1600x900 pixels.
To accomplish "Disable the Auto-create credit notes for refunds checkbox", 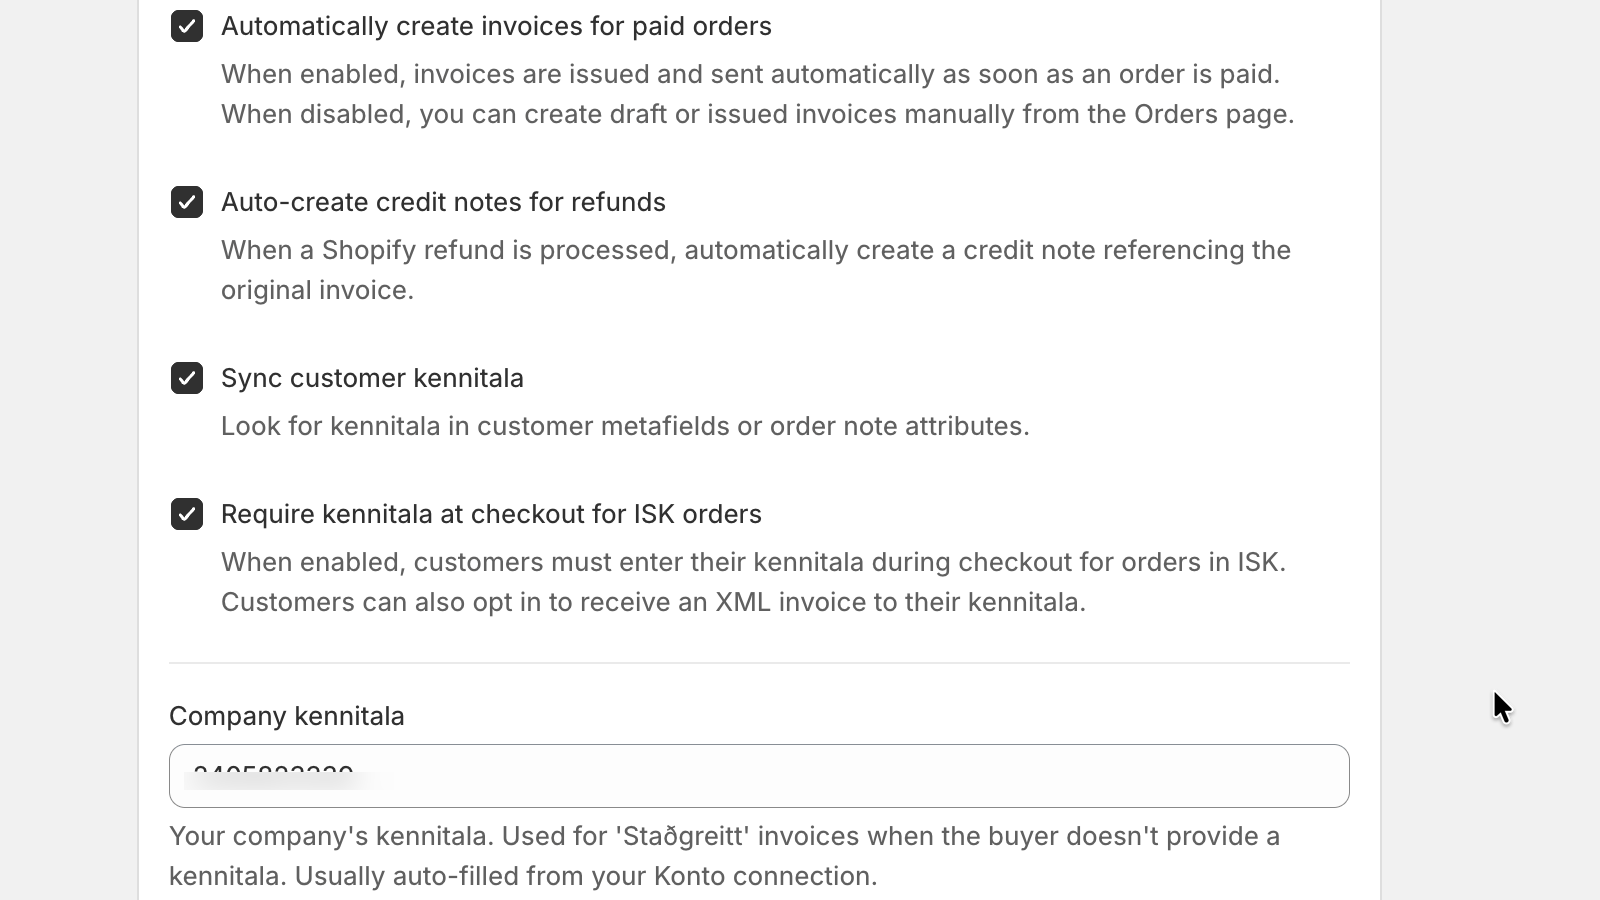I will pos(187,202).
